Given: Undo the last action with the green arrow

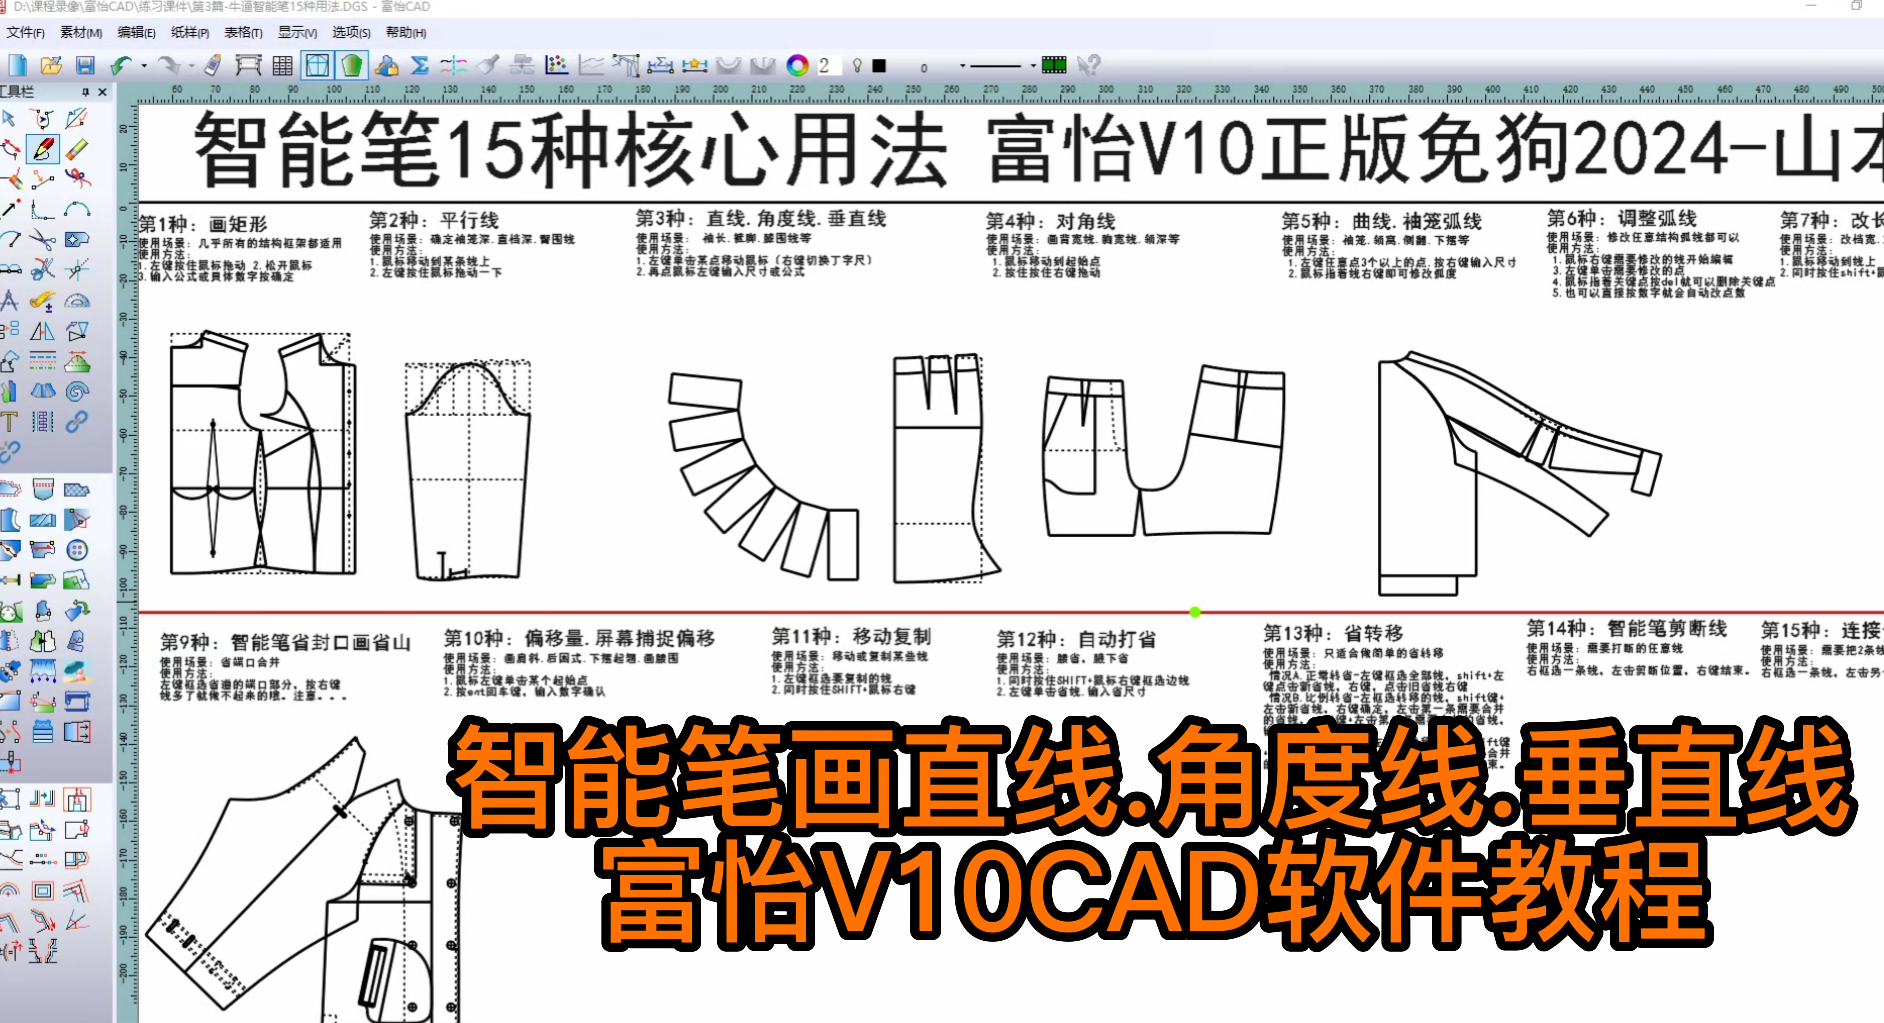Looking at the screenshot, I should (120, 65).
